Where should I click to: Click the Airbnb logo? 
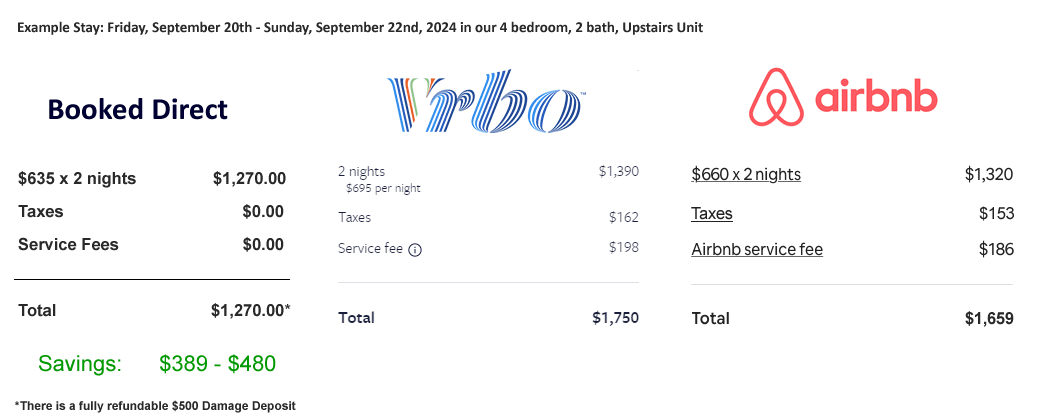[843, 97]
